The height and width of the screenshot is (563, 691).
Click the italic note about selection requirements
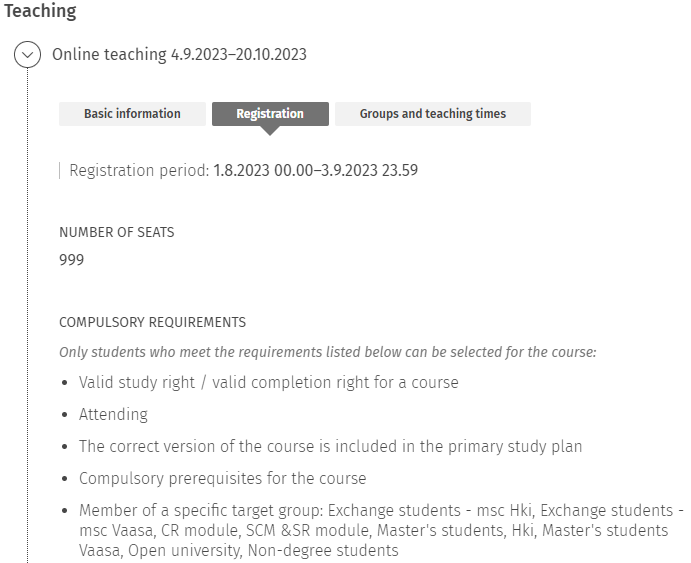pos(327,352)
